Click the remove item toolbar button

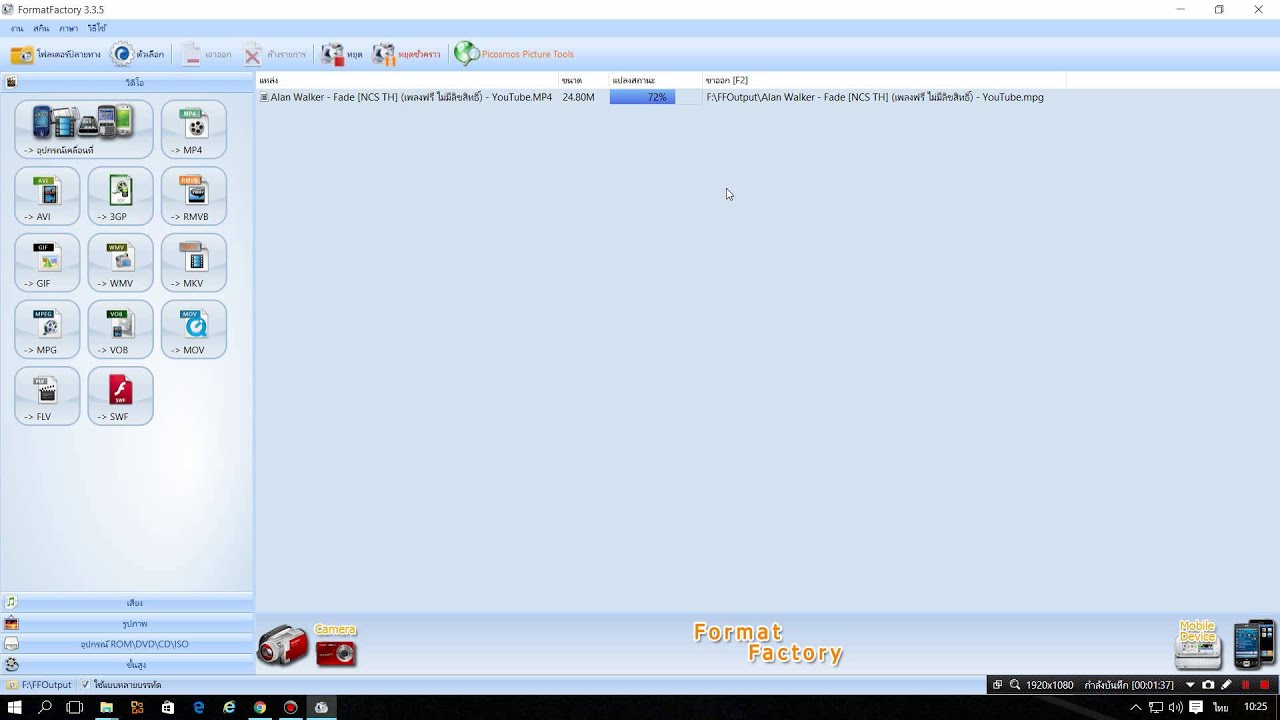(206, 54)
